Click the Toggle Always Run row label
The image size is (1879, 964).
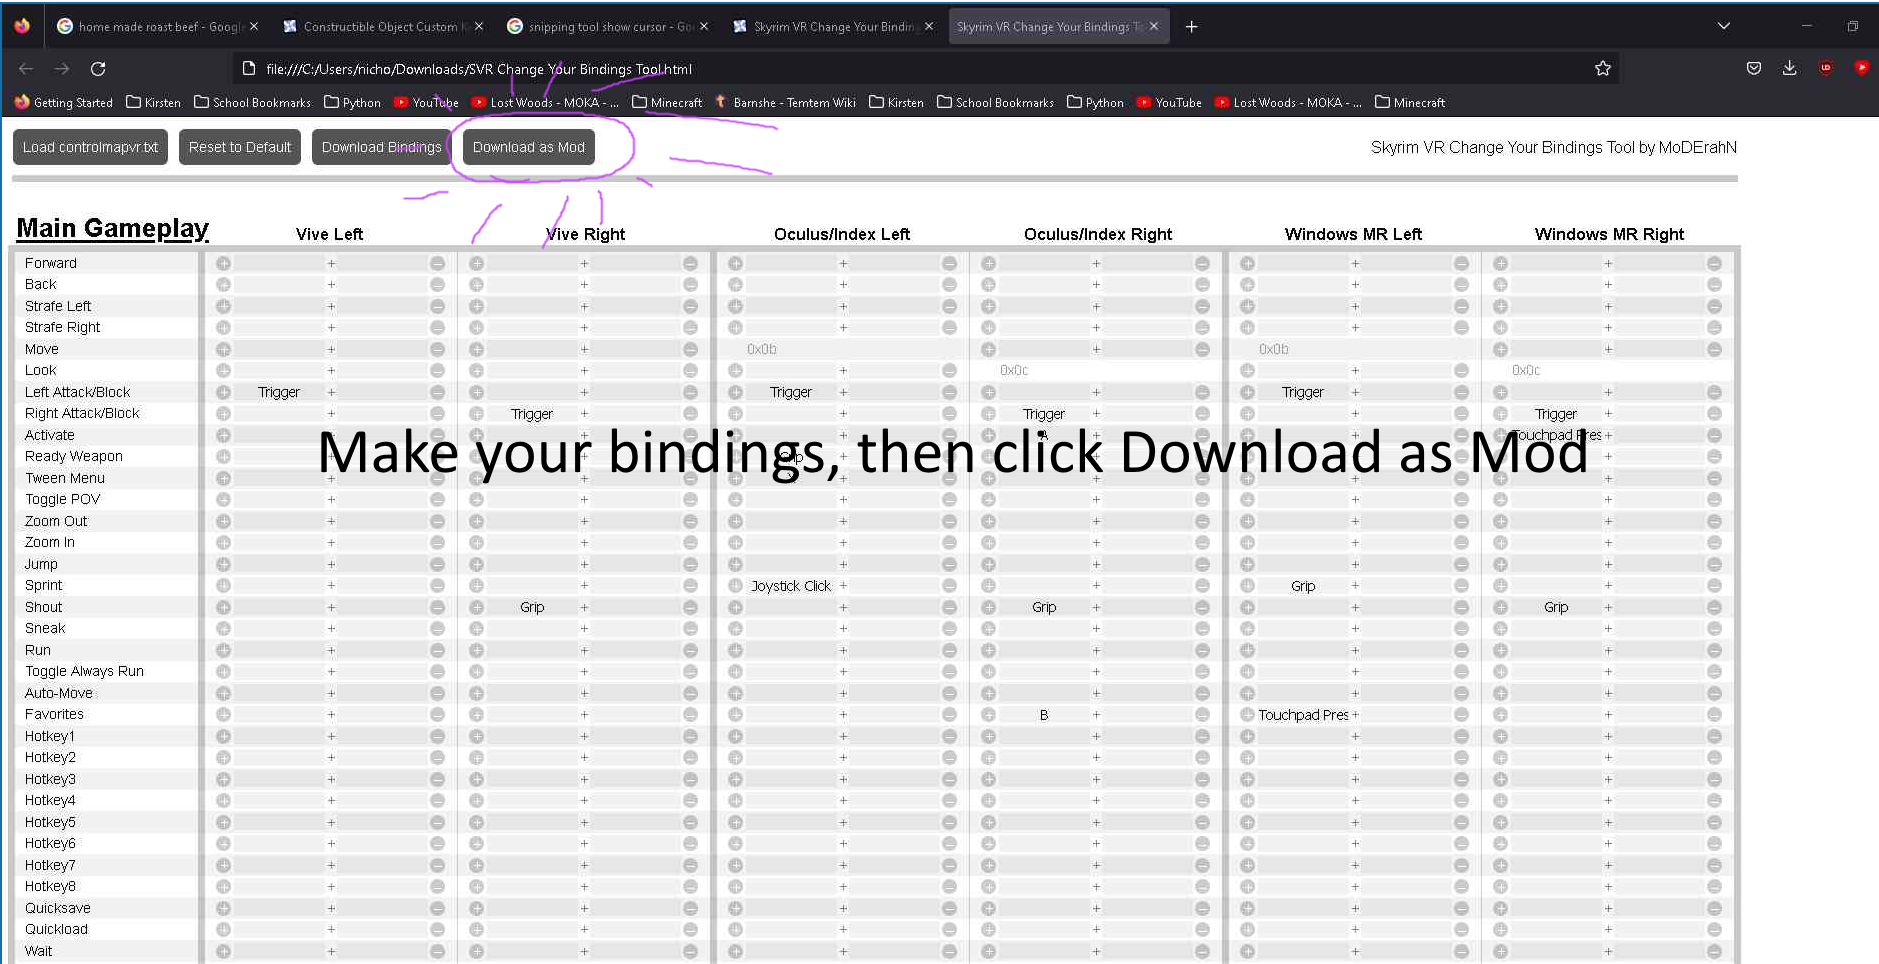[x=84, y=671]
